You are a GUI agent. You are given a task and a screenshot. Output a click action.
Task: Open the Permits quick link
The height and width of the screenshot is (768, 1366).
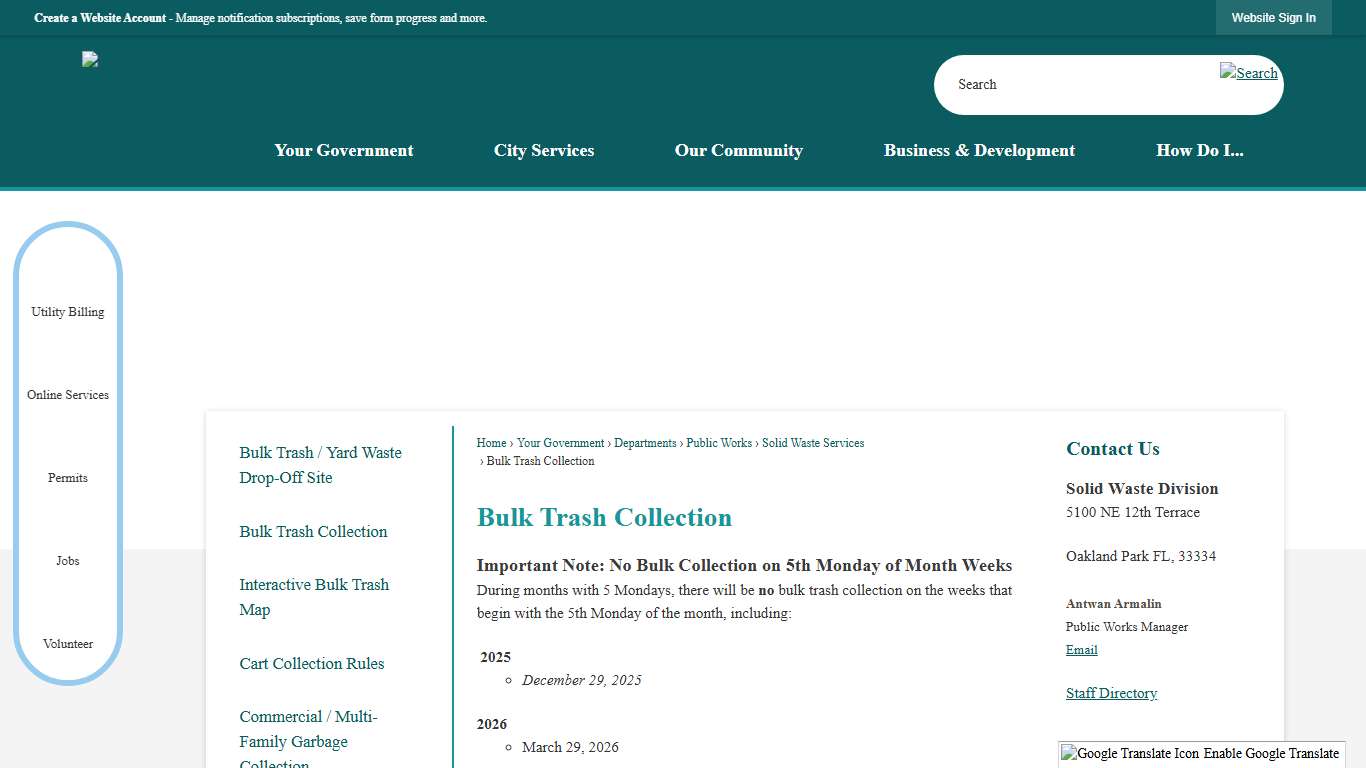(x=67, y=477)
